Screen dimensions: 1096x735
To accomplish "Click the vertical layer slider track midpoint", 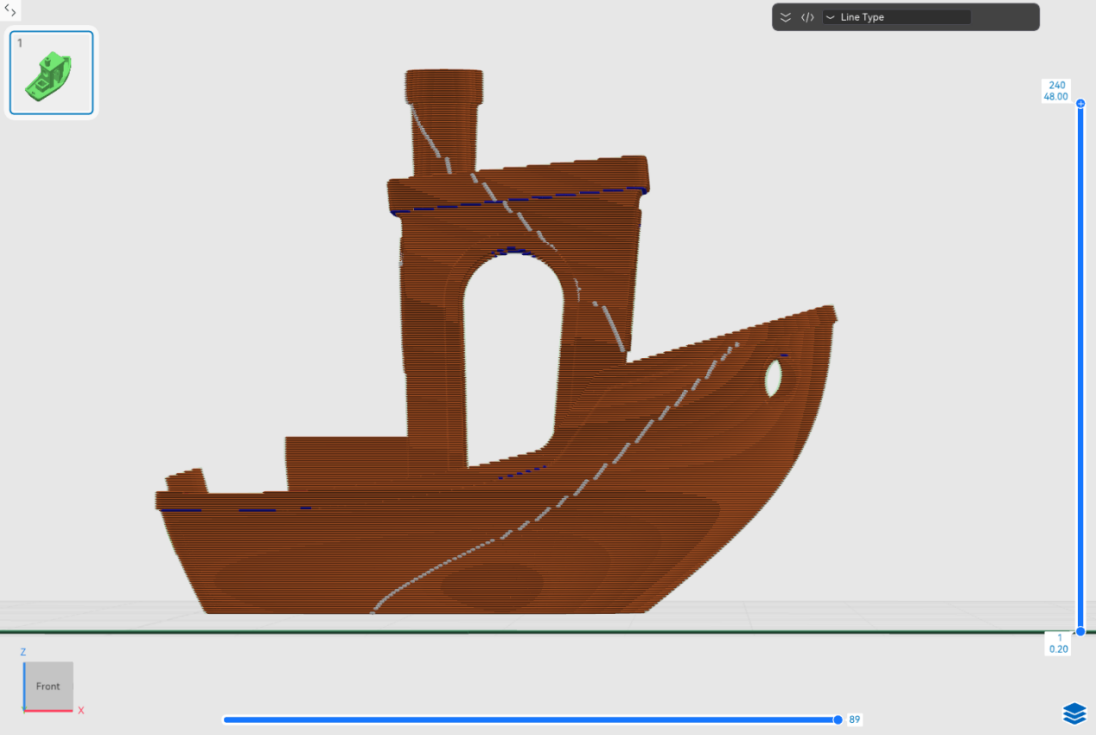I will (x=1080, y=368).
